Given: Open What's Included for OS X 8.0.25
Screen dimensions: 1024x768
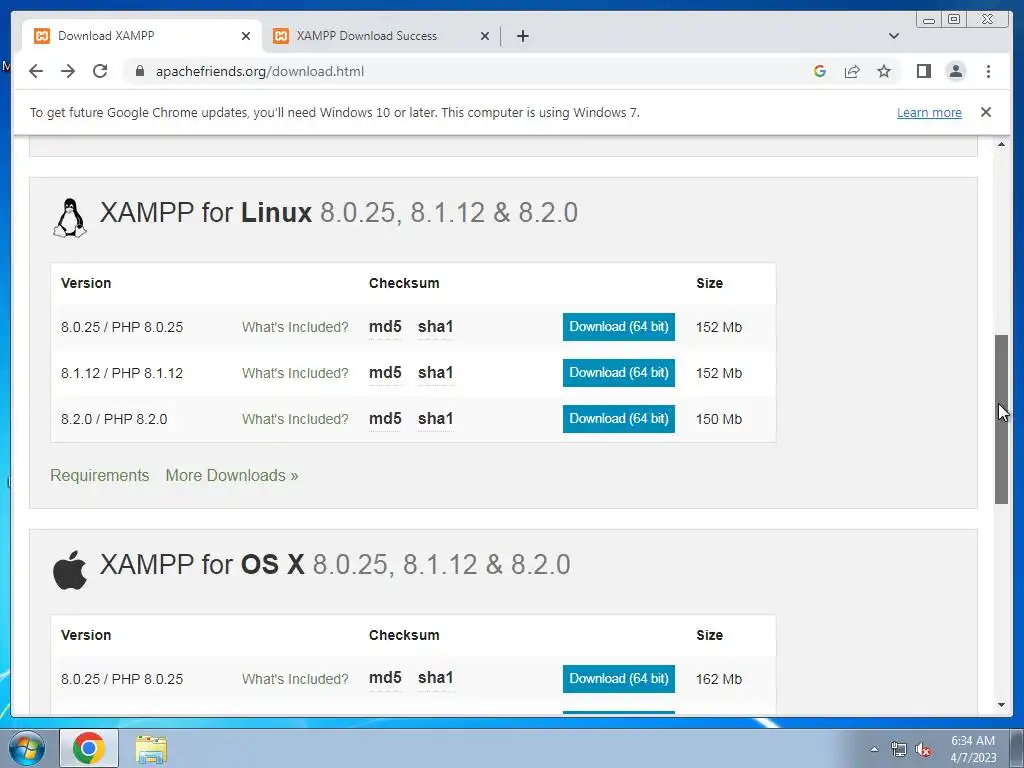Looking at the screenshot, I should tap(295, 679).
